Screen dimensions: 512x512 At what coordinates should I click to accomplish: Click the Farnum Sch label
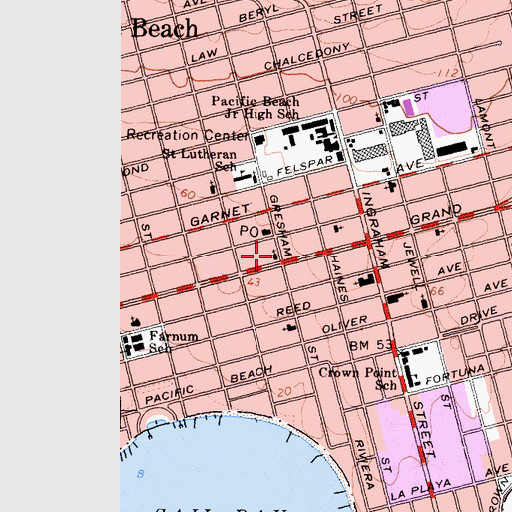[174, 342]
